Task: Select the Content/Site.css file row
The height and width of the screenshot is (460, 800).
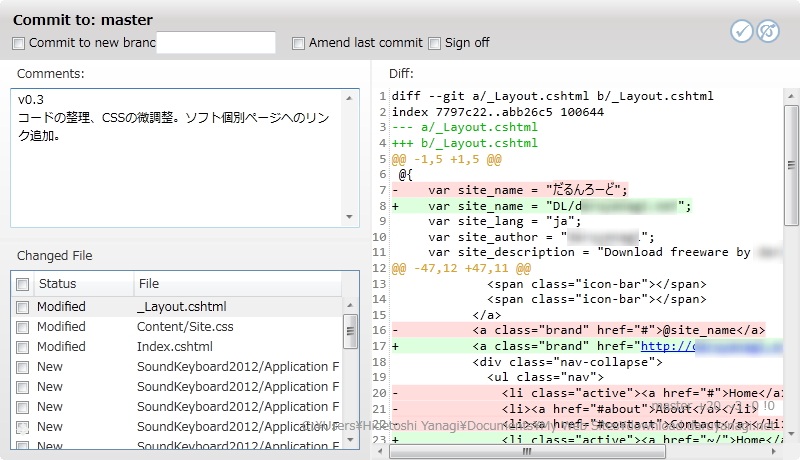Action: coord(177,326)
